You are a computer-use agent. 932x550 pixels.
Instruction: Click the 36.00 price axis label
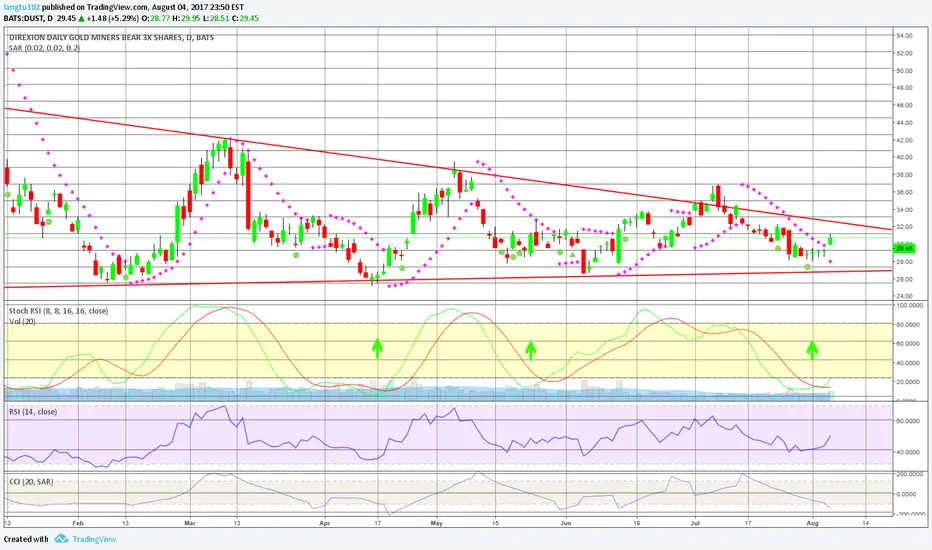coord(904,192)
